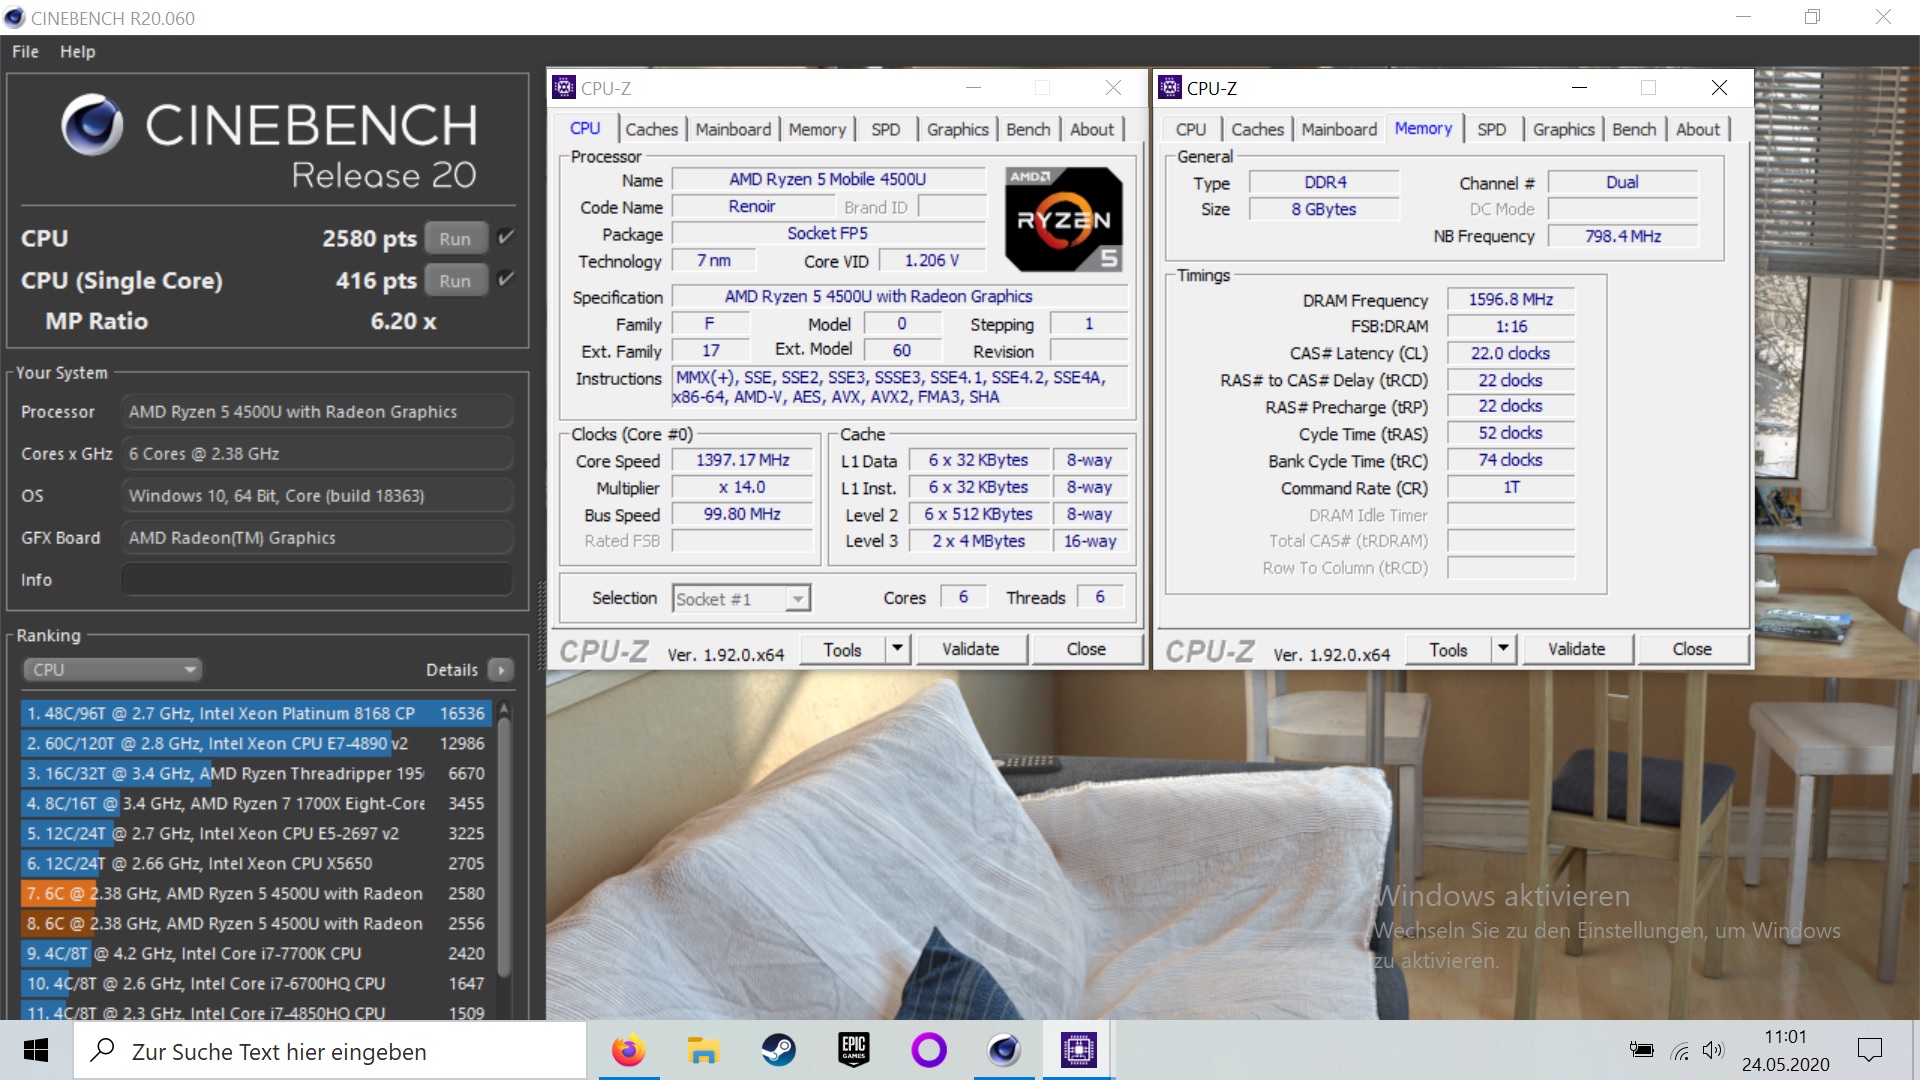
Task: Run the CPU multi-core benchmark
Action: click(455, 239)
